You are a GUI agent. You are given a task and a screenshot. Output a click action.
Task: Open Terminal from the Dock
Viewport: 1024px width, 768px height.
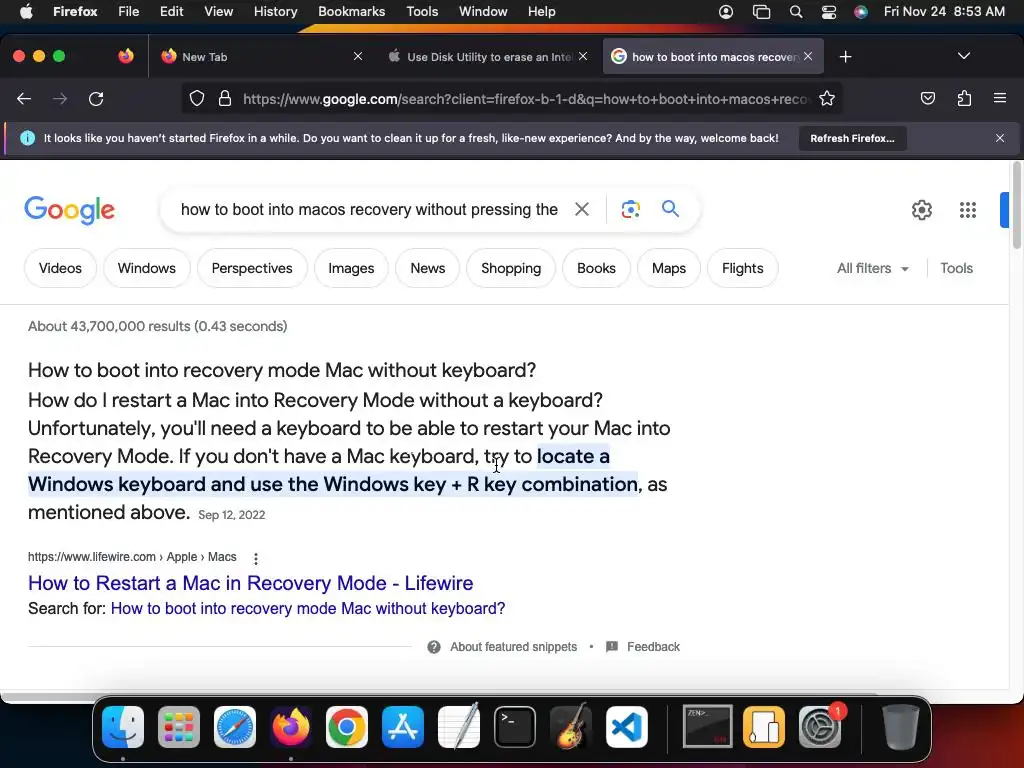pyautogui.click(x=515, y=727)
